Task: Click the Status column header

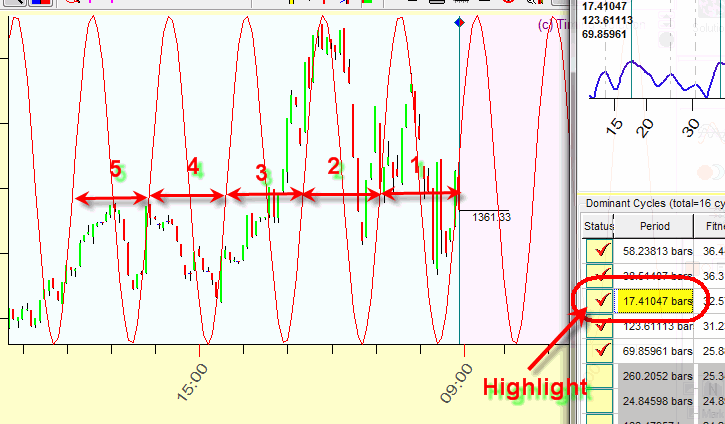Action: point(597,227)
